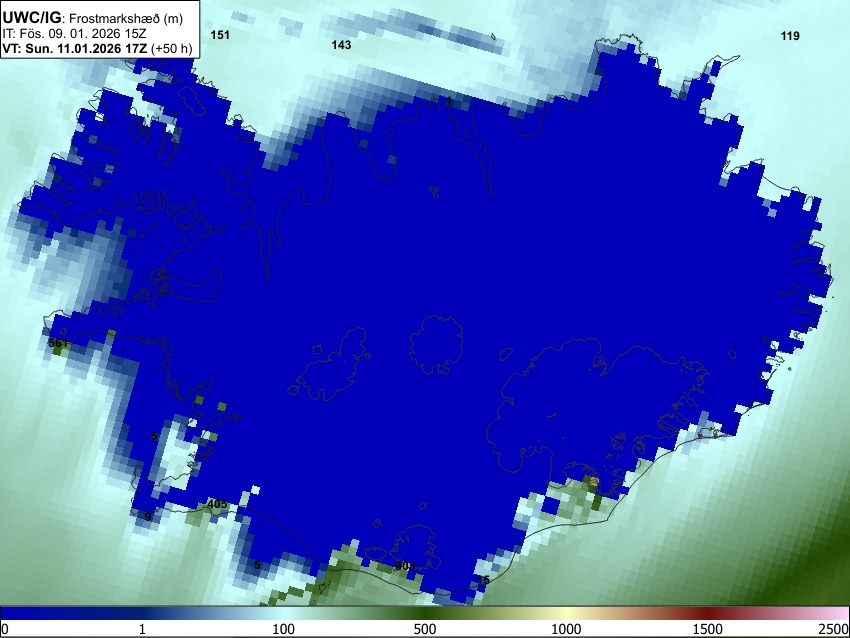Viewport: 850px width, 638px height.
Task: Click the '(+50 h)' forecast offset text
Action: tap(171, 48)
